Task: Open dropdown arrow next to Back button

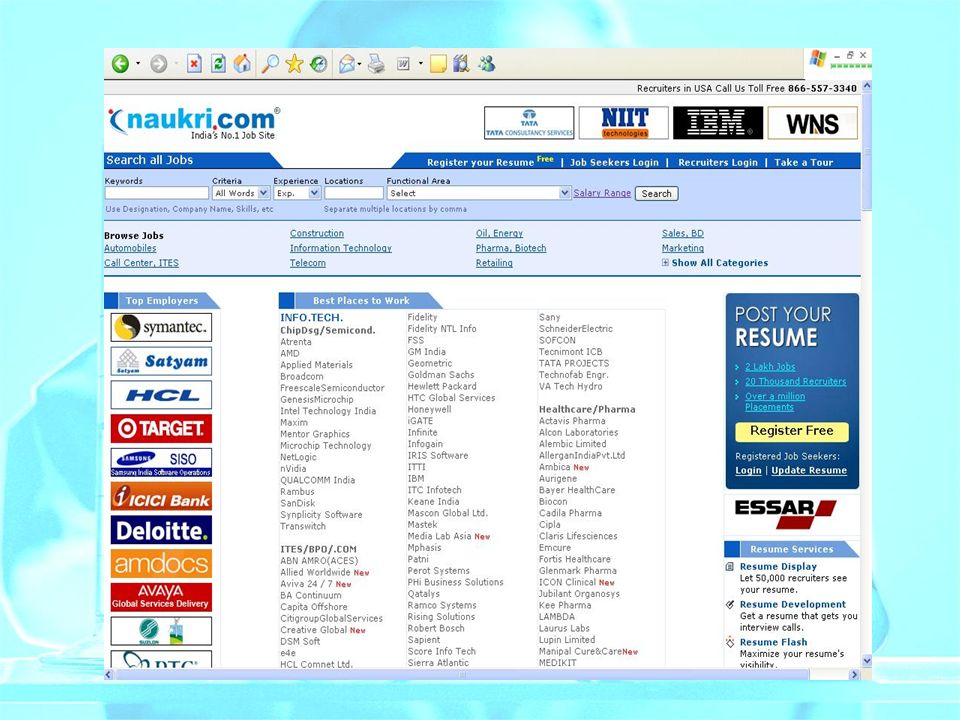Action: tap(138, 64)
